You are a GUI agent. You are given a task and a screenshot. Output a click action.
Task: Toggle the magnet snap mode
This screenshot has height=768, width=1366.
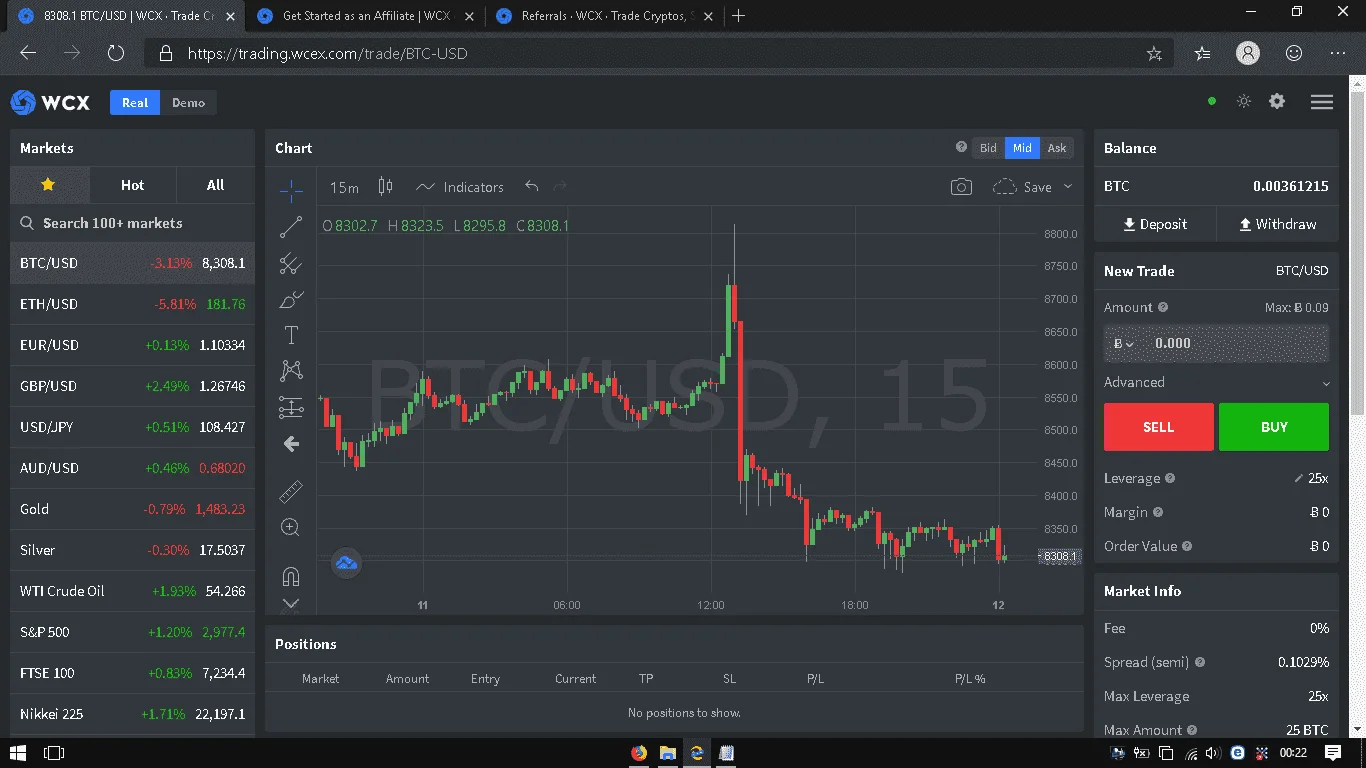tap(291, 576)
